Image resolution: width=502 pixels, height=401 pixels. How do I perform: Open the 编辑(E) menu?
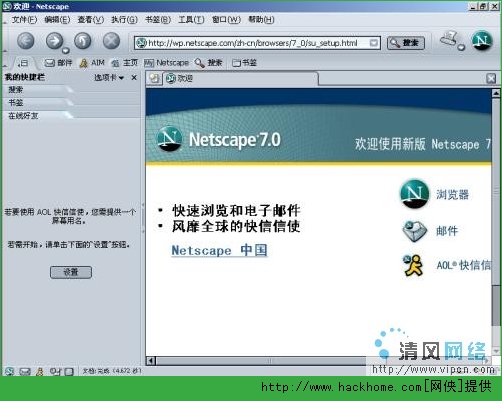57,20
